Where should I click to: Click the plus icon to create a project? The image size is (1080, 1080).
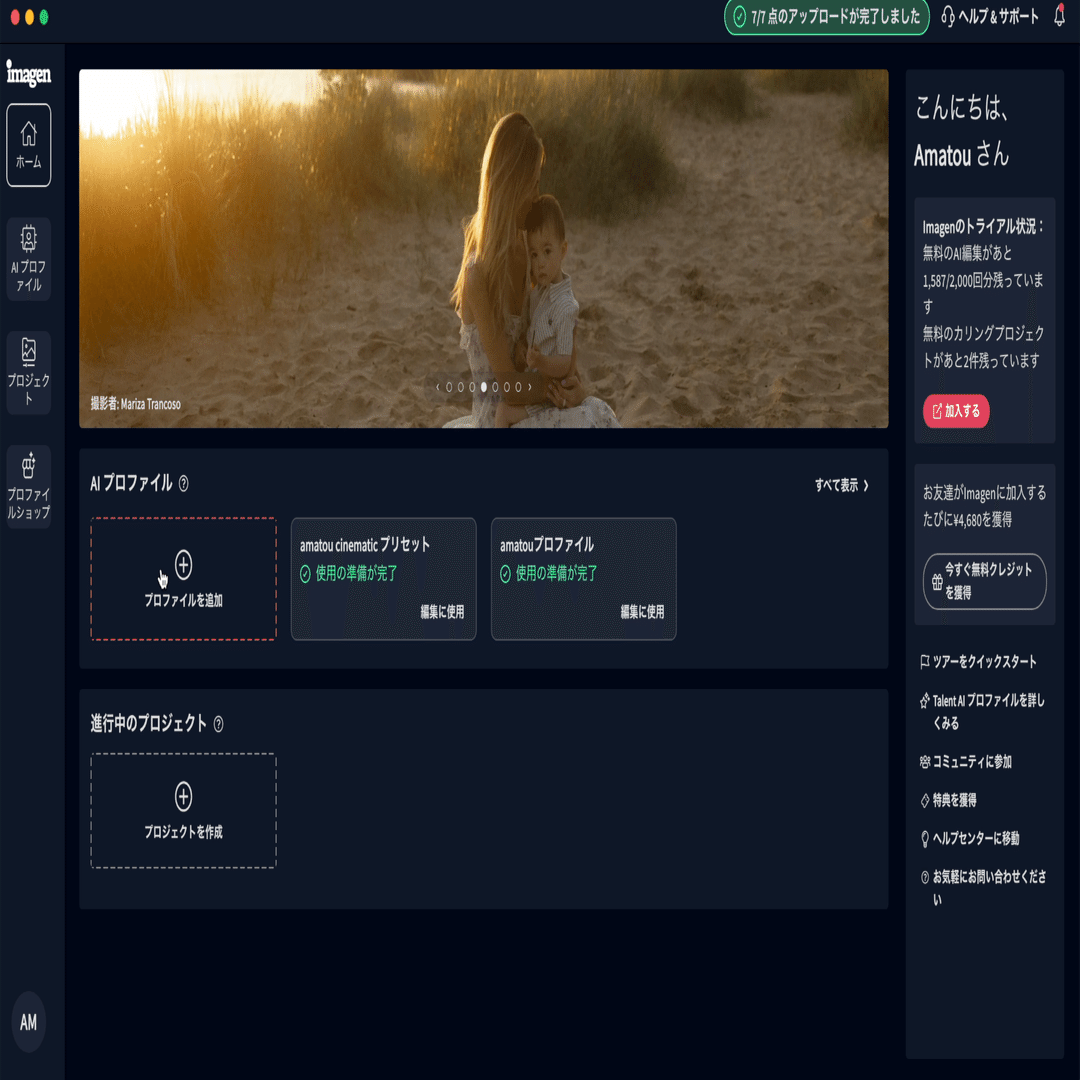coord(183,797)
